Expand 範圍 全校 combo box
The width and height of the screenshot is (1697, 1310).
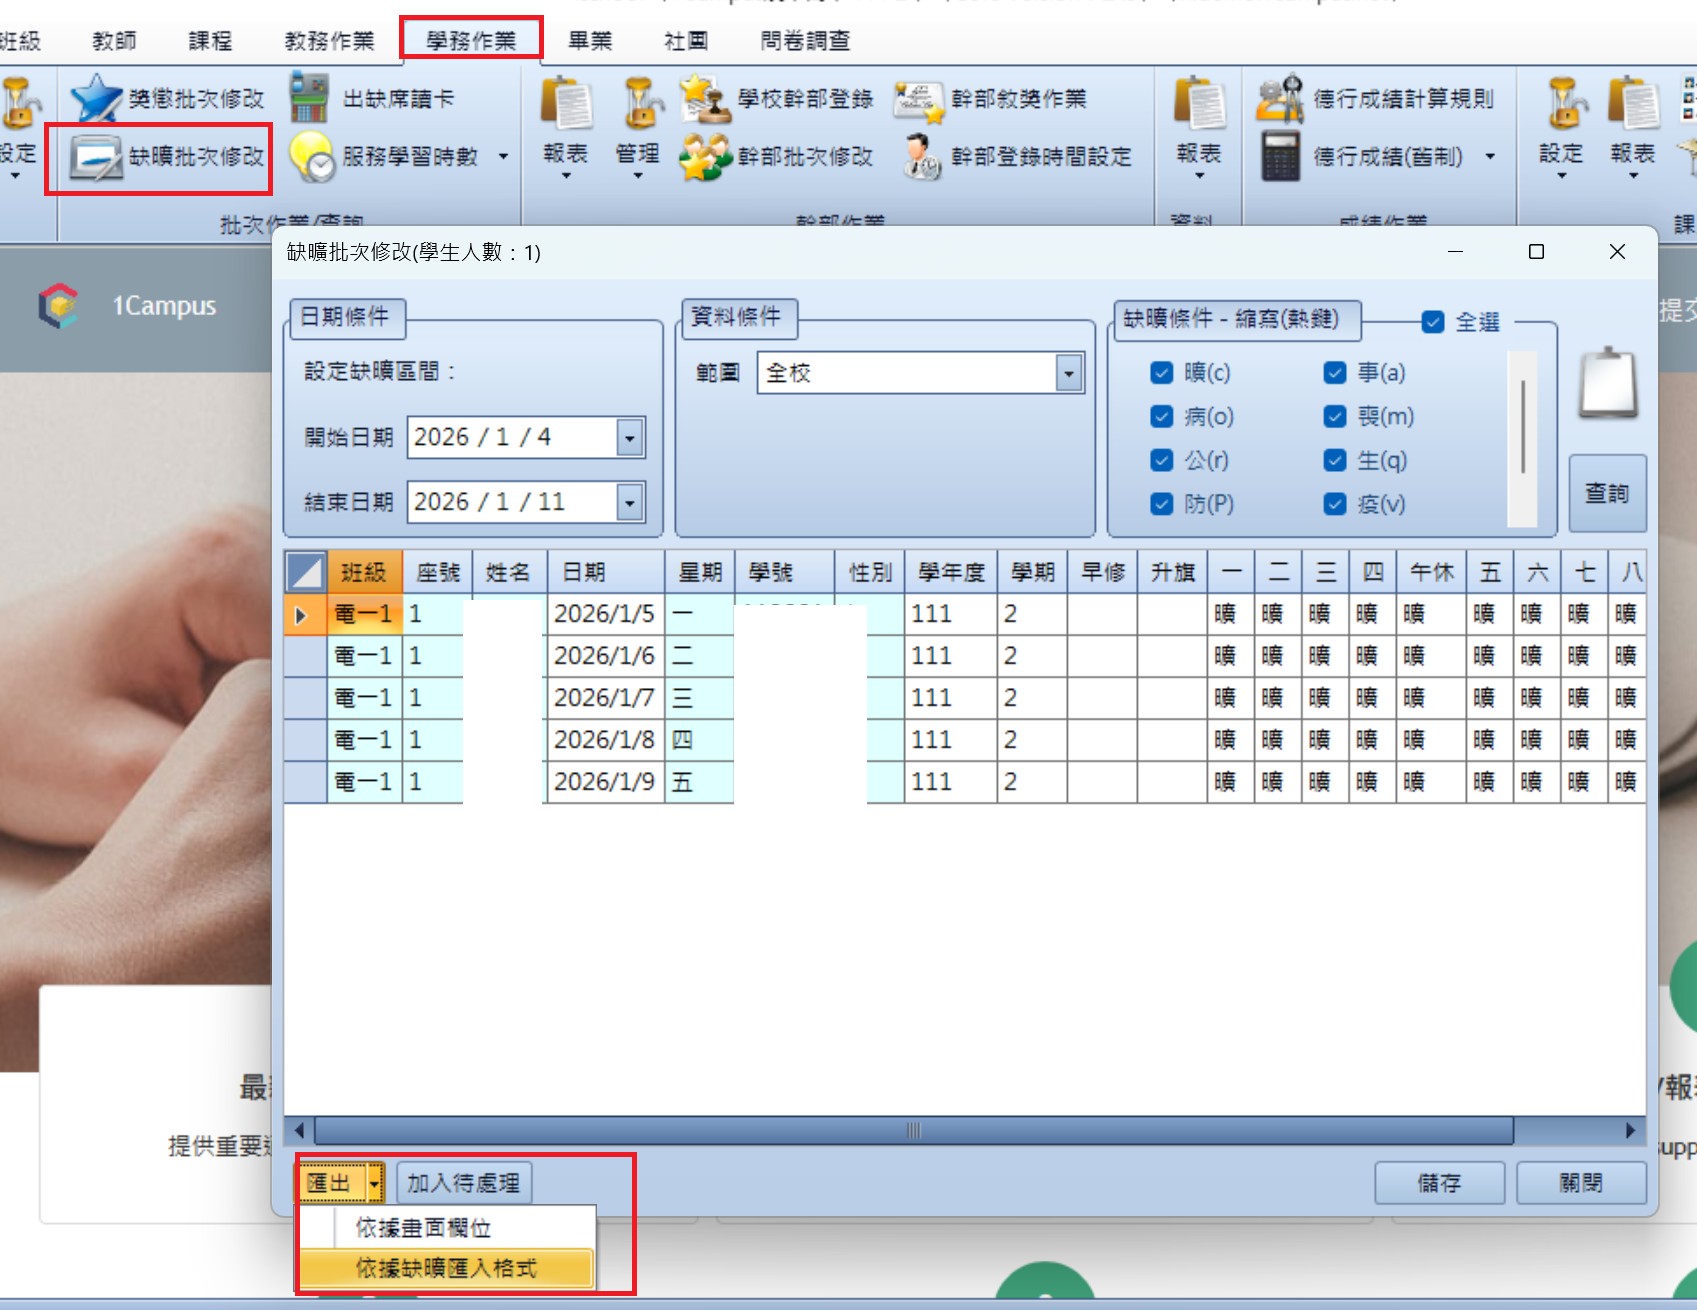1069,373
